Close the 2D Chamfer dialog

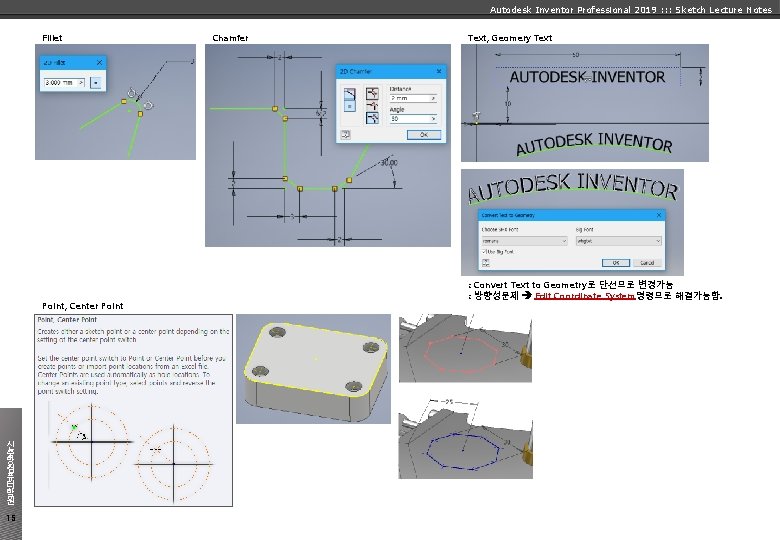[439, 71]
